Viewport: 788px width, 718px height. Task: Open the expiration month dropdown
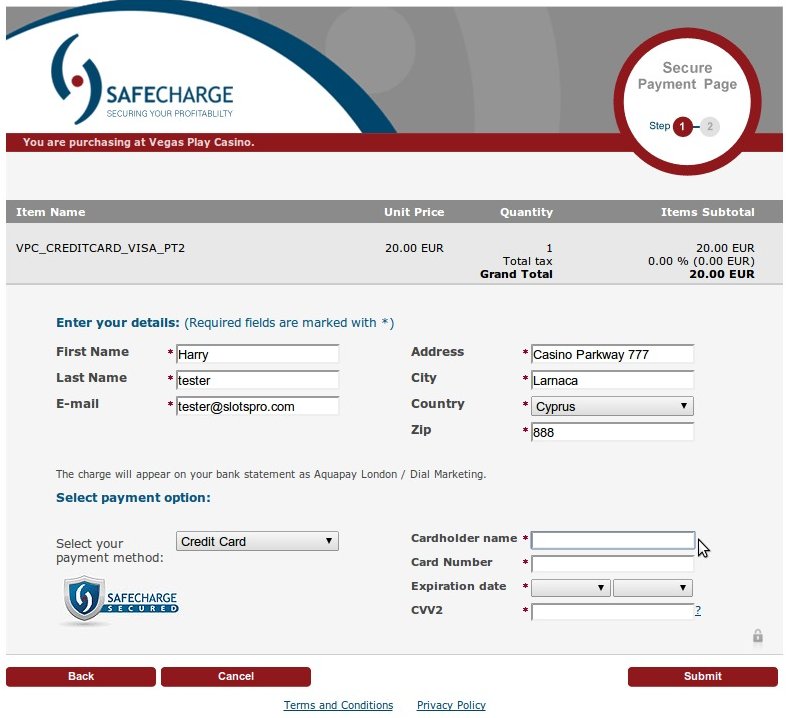coord(570,589)
